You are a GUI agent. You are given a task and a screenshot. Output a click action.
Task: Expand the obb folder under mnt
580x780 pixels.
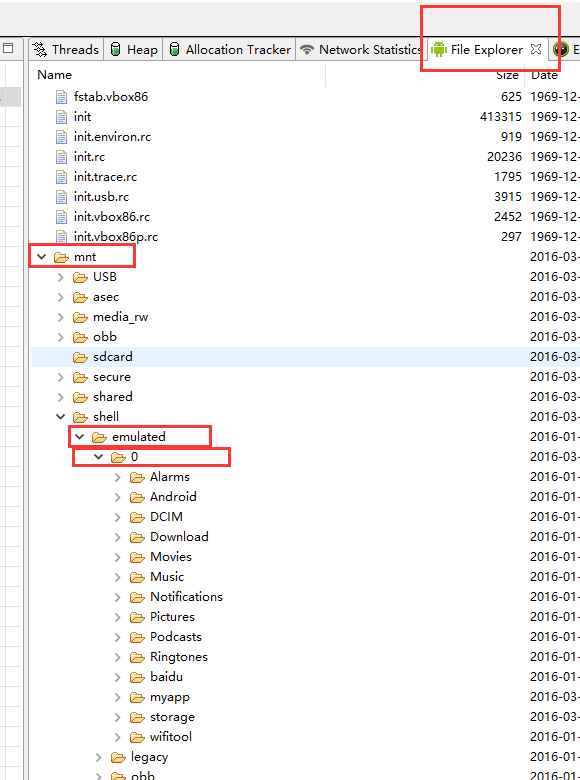[x=61, y=337]
